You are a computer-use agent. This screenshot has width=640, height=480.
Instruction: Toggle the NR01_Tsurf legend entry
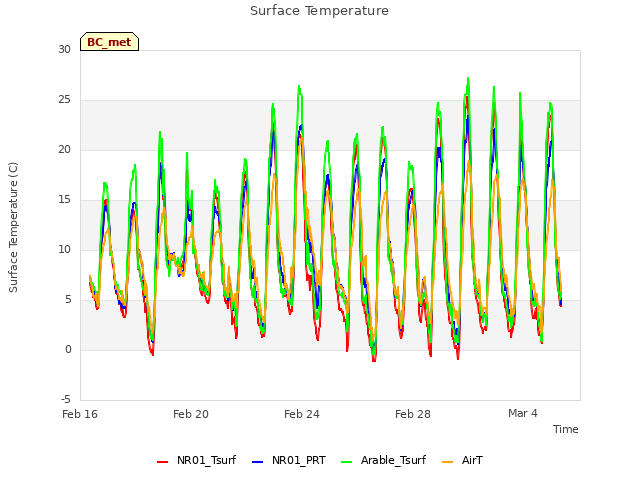pyautogui.click(x=196, y=460)
